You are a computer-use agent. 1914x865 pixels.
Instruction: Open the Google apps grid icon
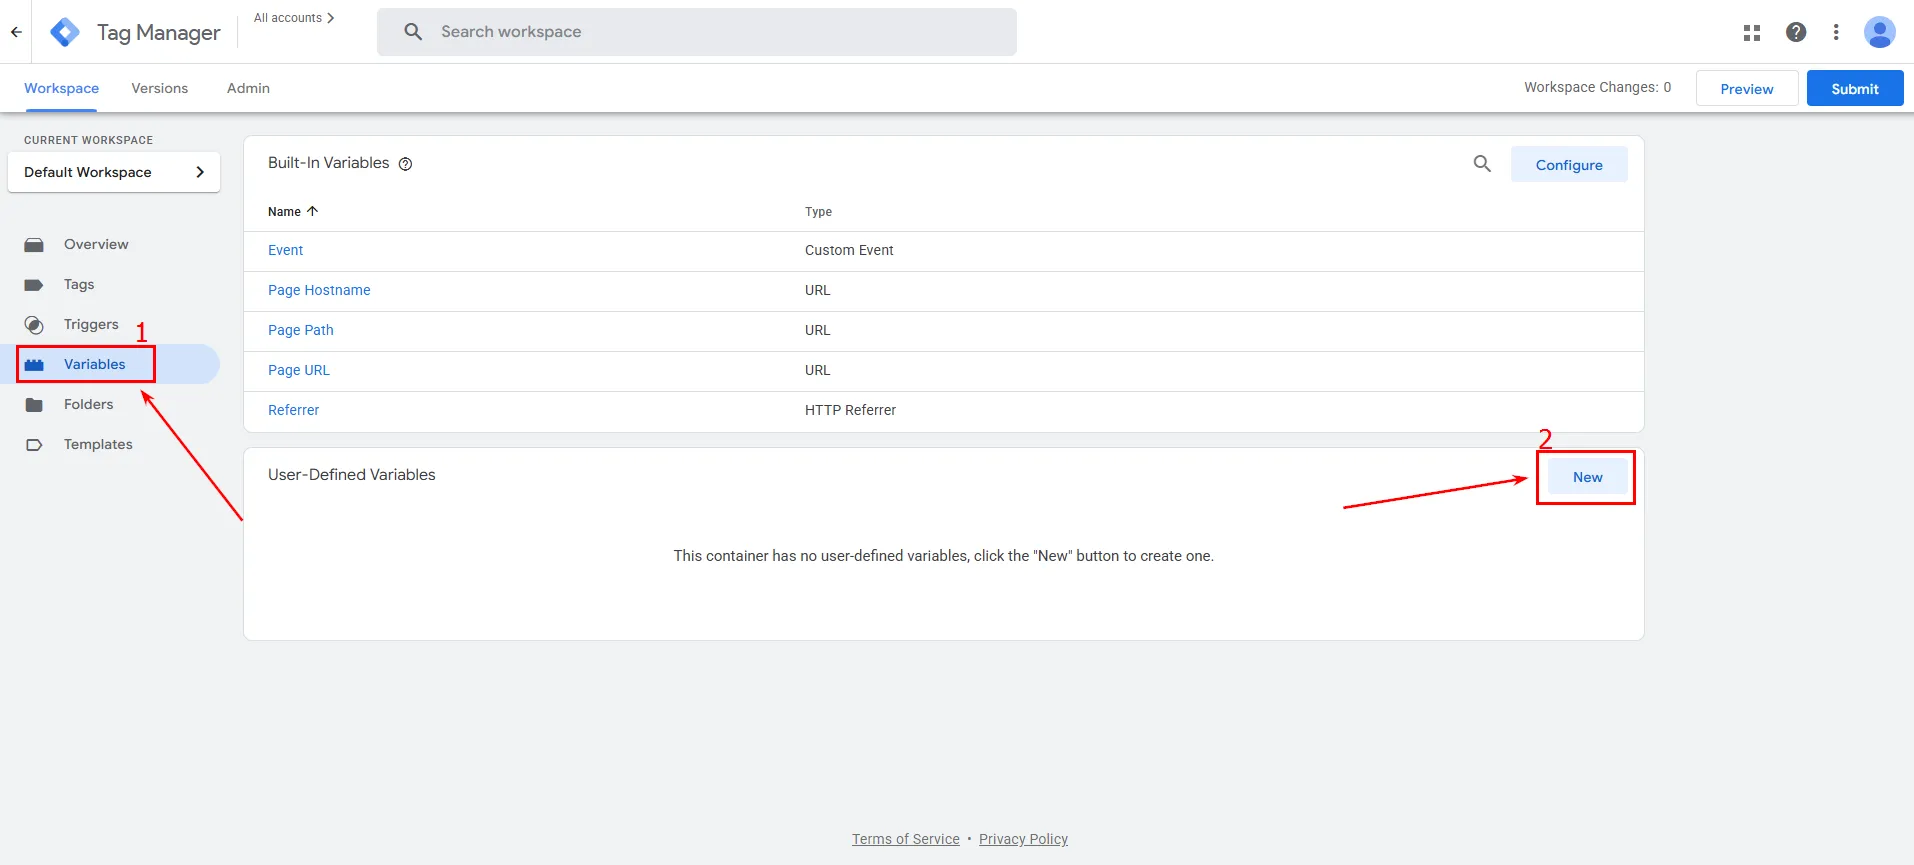pyautogui.click(x=1751, y=32)
